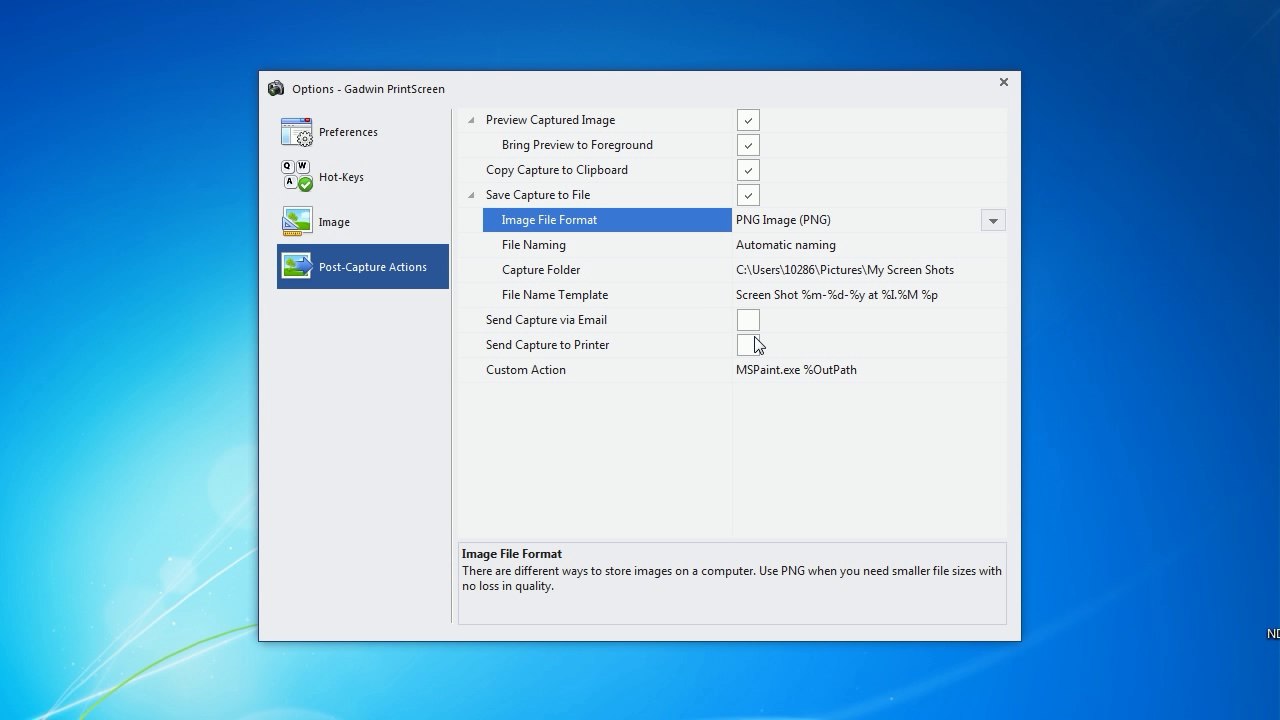Click the Gadwin PrintScreen camera icon in title bar

276,89
